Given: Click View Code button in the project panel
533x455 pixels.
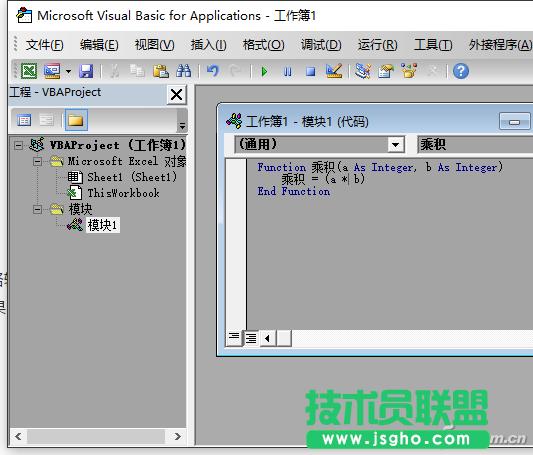Looking at the screenshot, I should coord(24,120).
